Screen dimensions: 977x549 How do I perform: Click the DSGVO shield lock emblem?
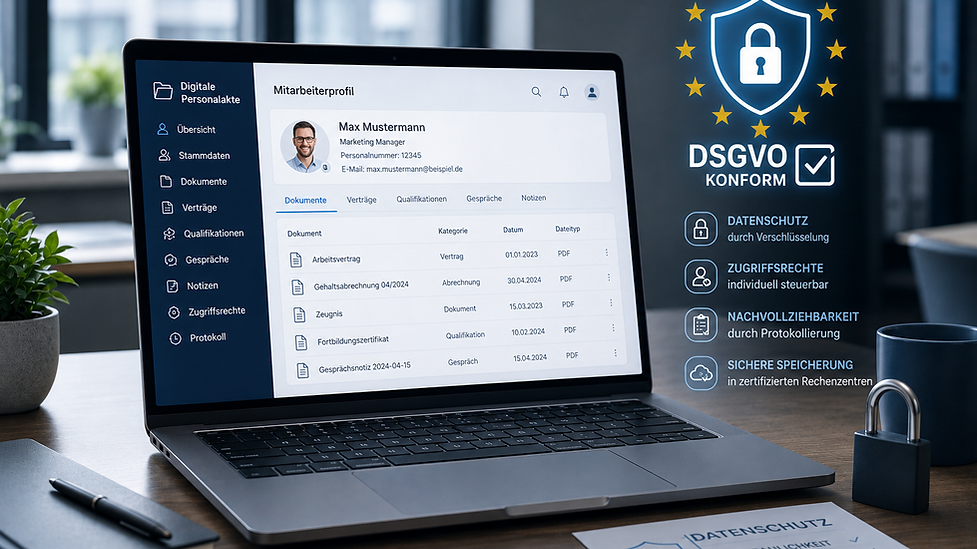click(760, 56)
